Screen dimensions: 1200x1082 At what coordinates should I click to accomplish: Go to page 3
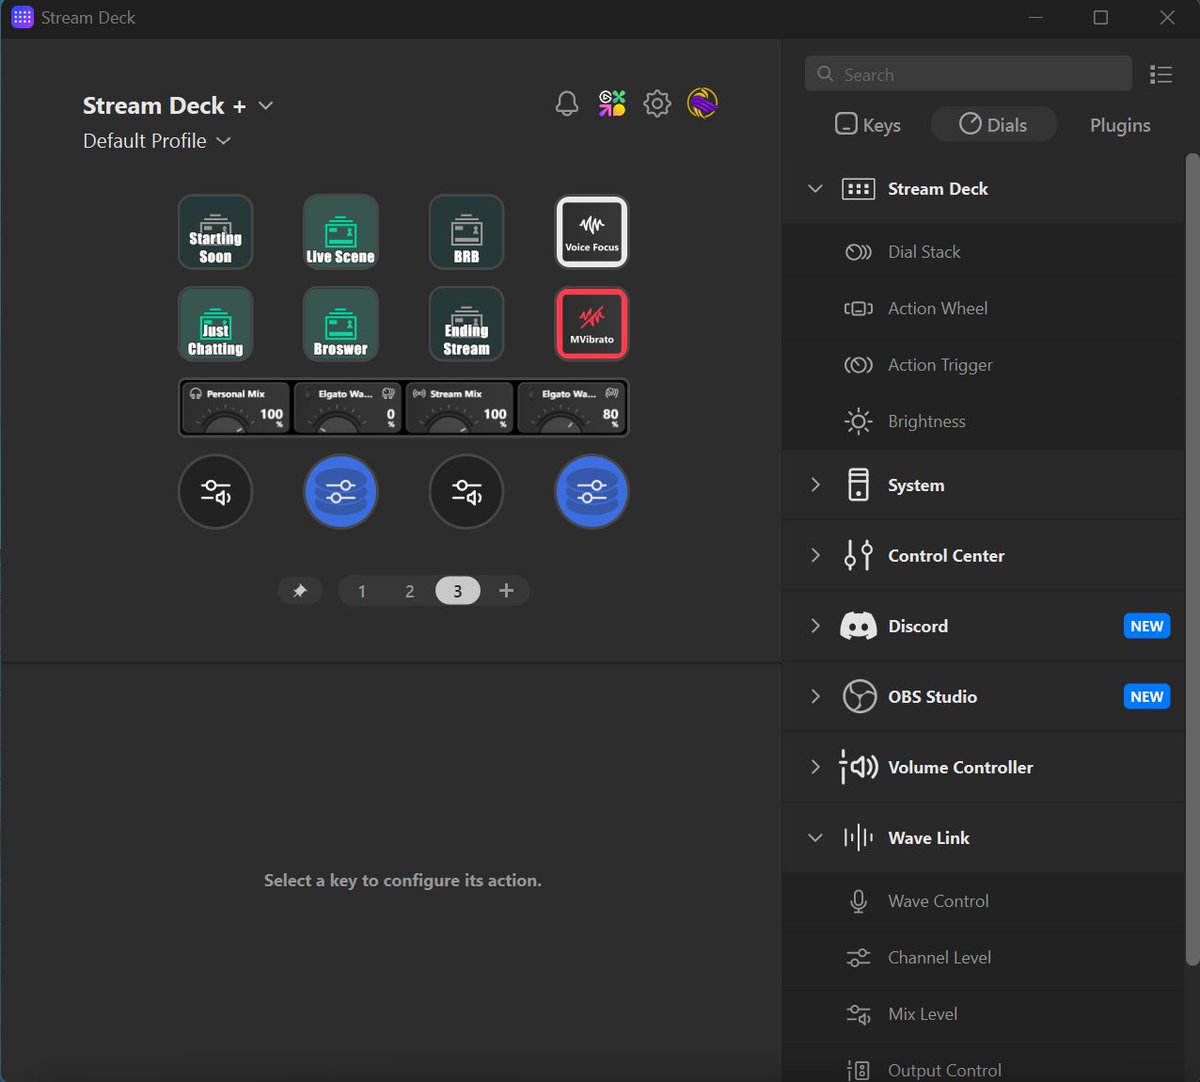coord(458,591)
